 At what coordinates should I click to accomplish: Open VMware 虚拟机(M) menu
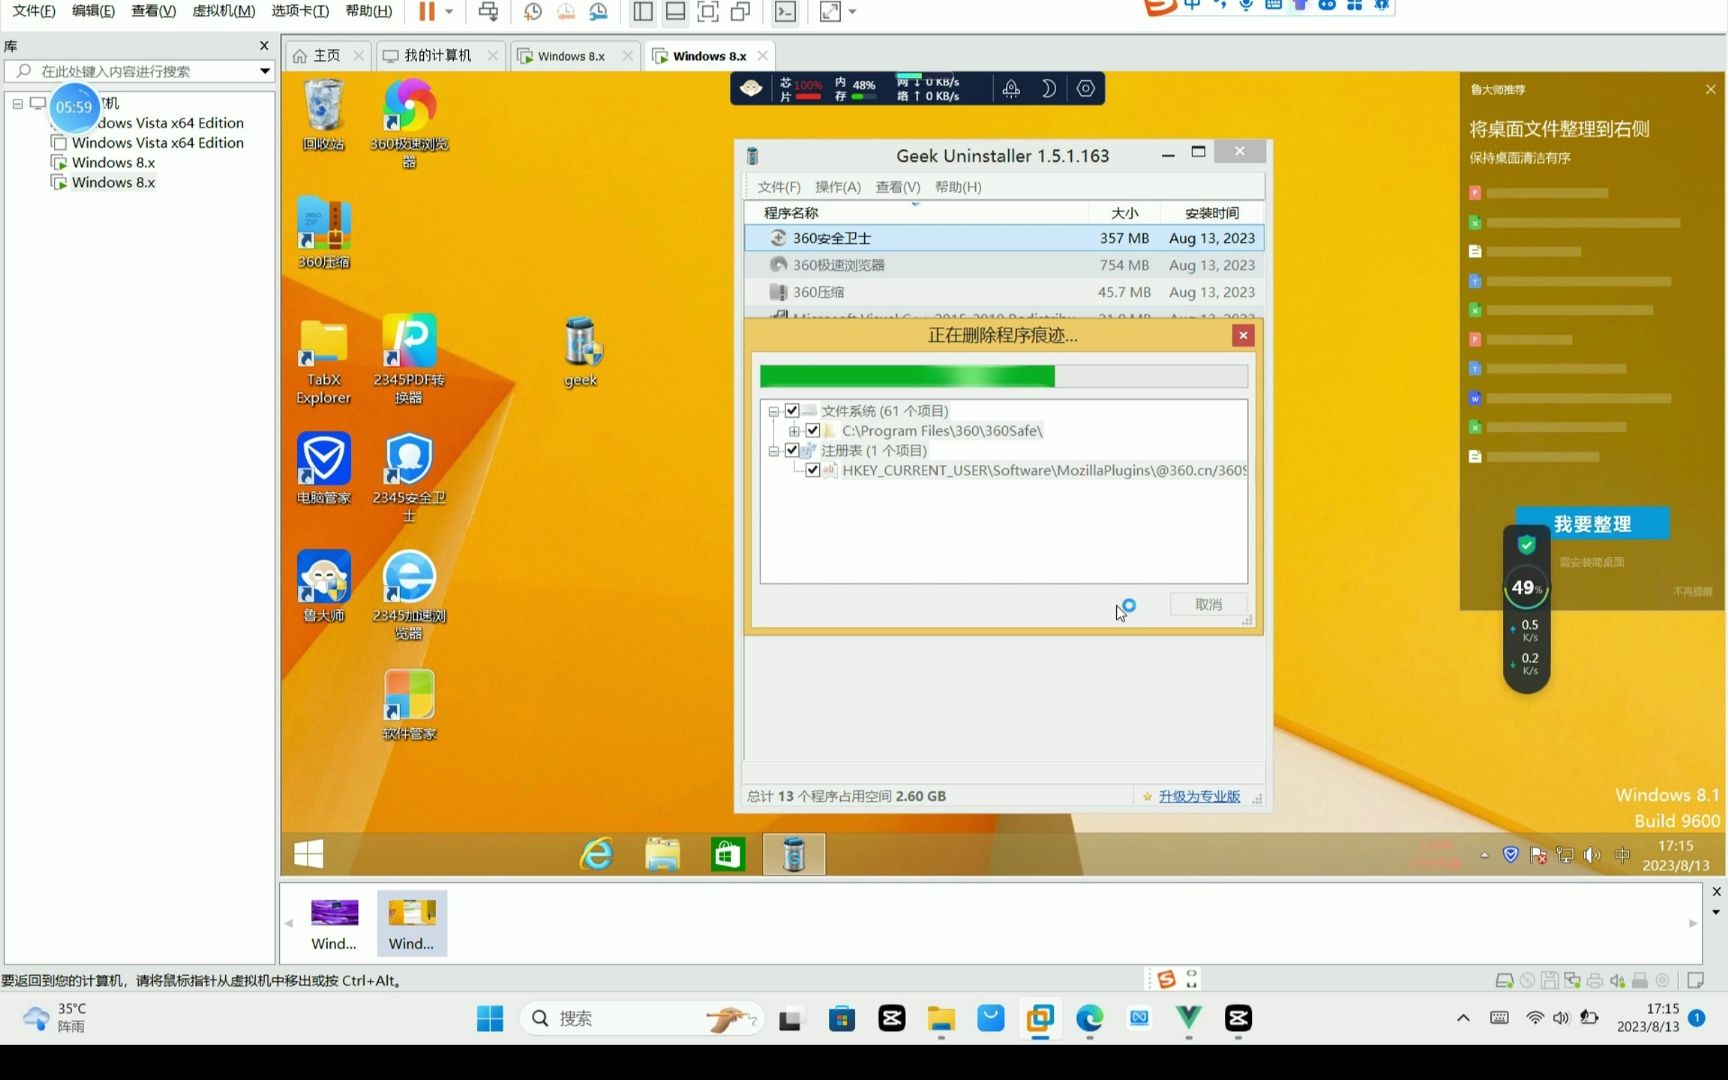point(223,11)
